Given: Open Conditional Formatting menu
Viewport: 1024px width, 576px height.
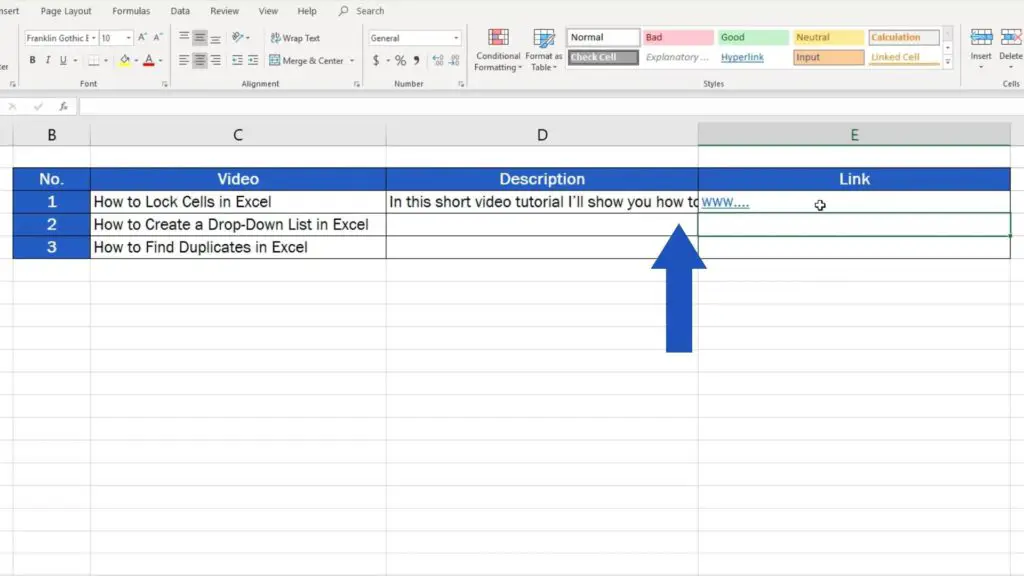Looking at the screenshot, I should pos(497,49).
